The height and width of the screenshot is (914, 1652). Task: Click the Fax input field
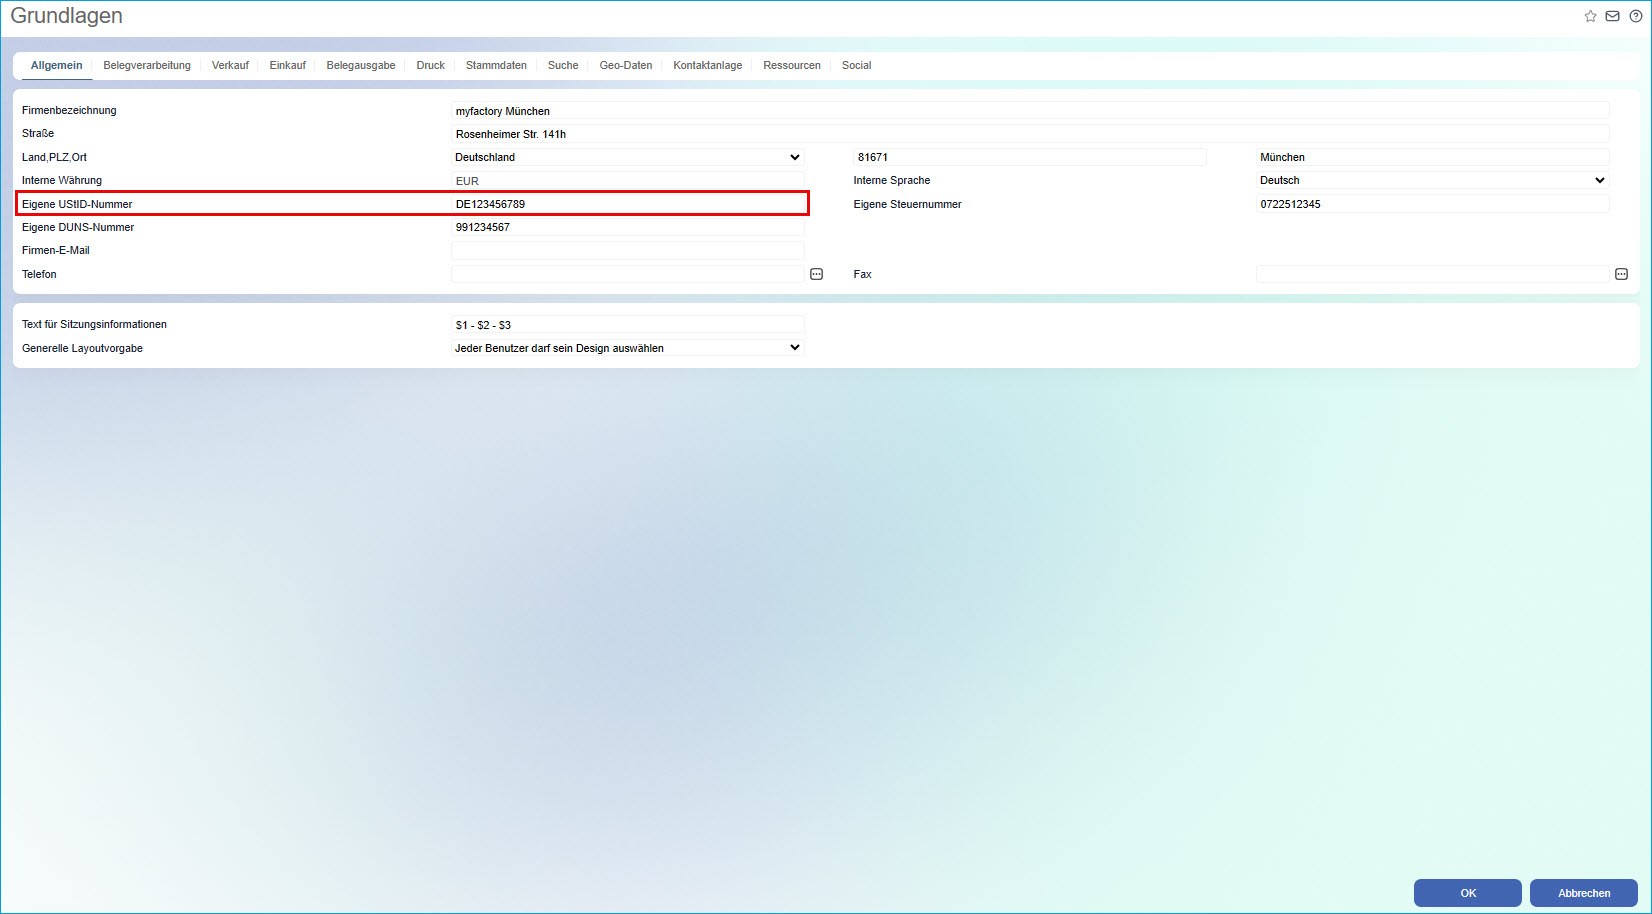[1433, 274]
